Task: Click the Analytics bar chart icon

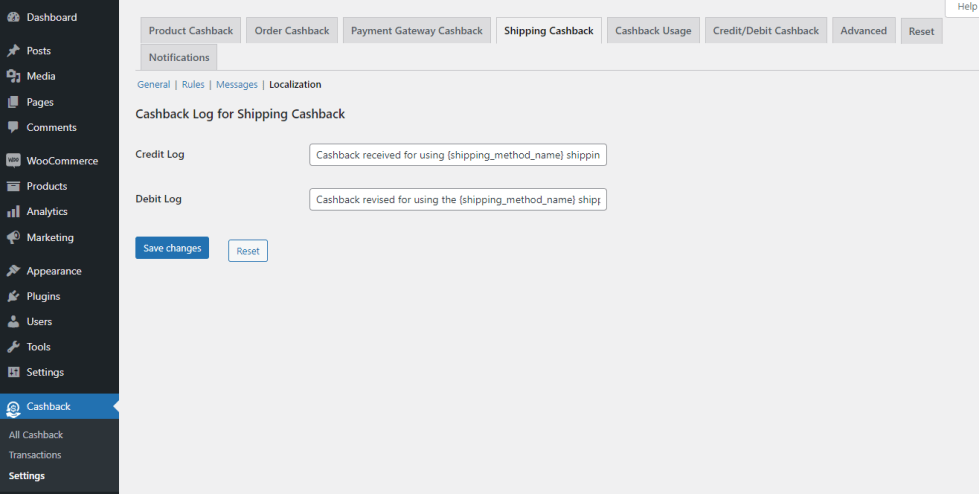Action: point(13,212)
